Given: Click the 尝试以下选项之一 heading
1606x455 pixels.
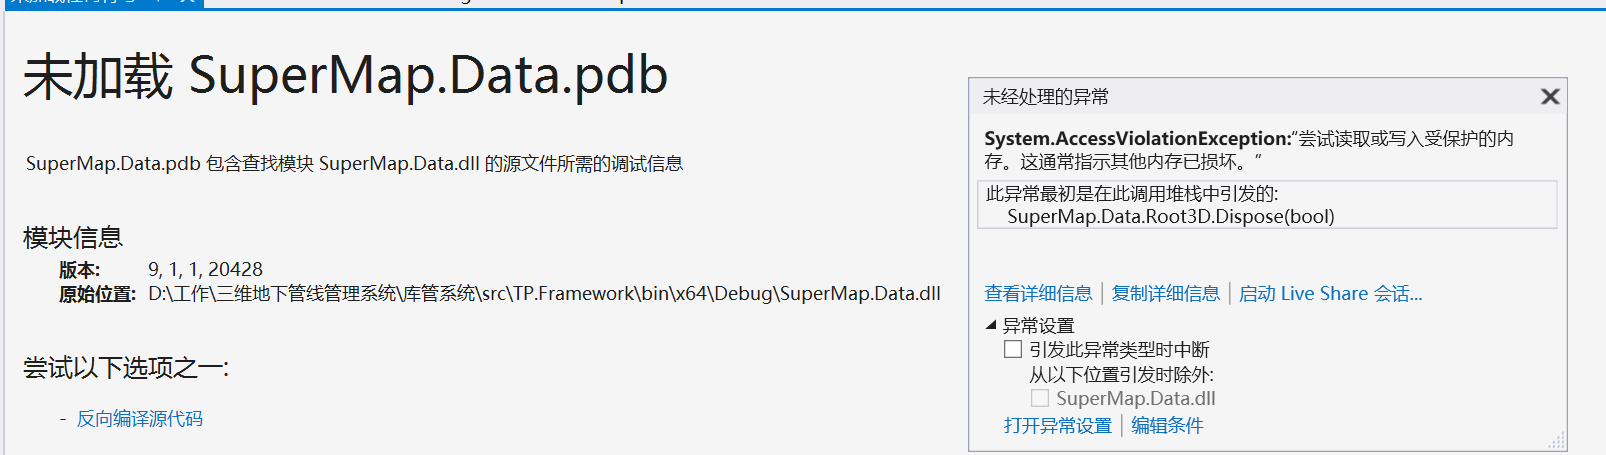Looking at the screenshot, I should [x=126, y=368].
